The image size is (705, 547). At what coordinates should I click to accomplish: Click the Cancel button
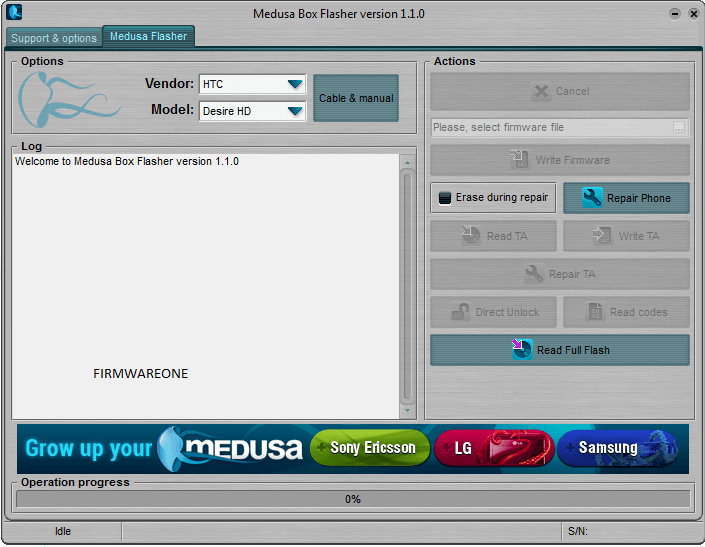pyautogui.click(x=560, y=91)
